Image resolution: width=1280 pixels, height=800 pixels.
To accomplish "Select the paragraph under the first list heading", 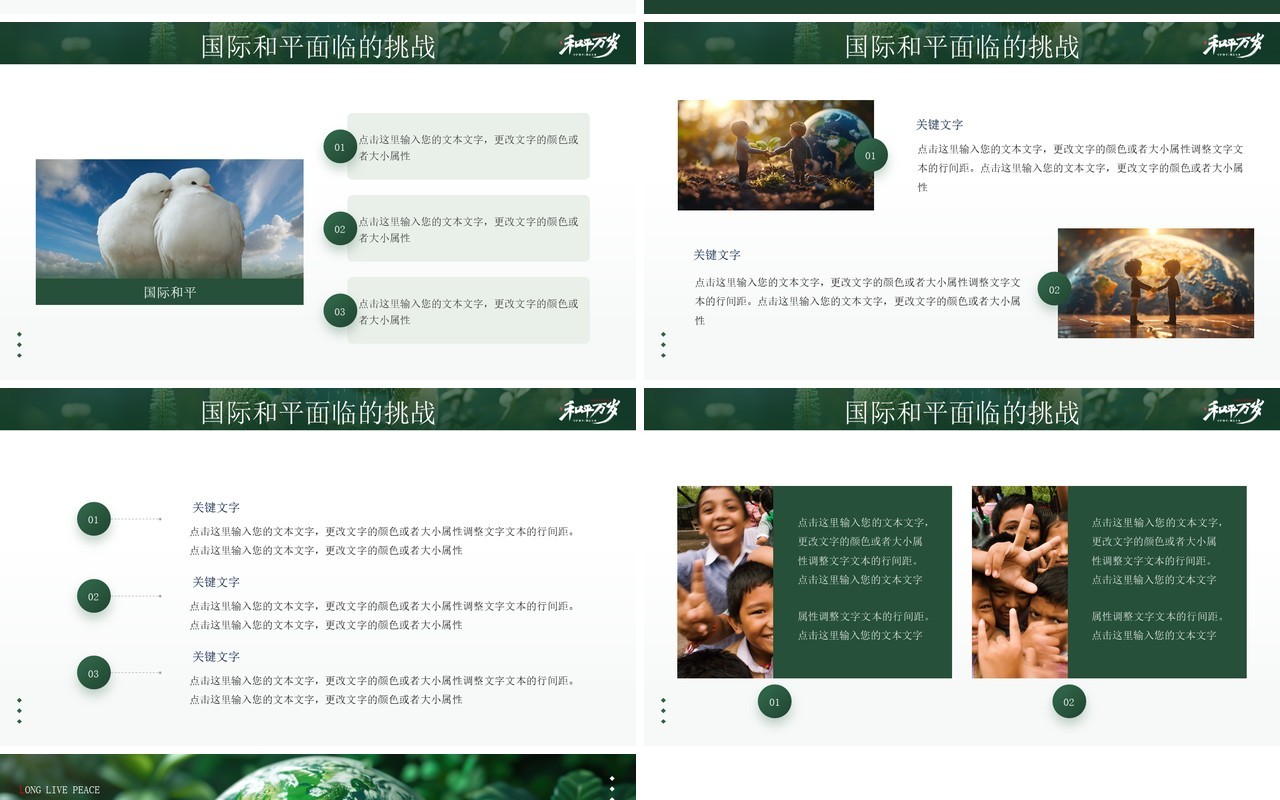I will tap(383, 541).
